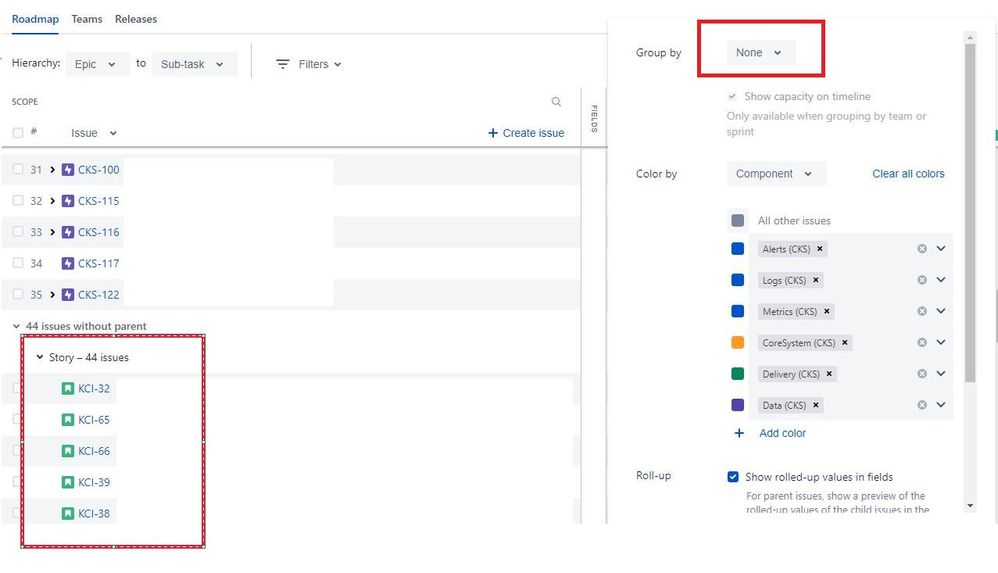Viewport: 998px width, 573px height.
Task: Click Create issue
Action: pos(526,133)
